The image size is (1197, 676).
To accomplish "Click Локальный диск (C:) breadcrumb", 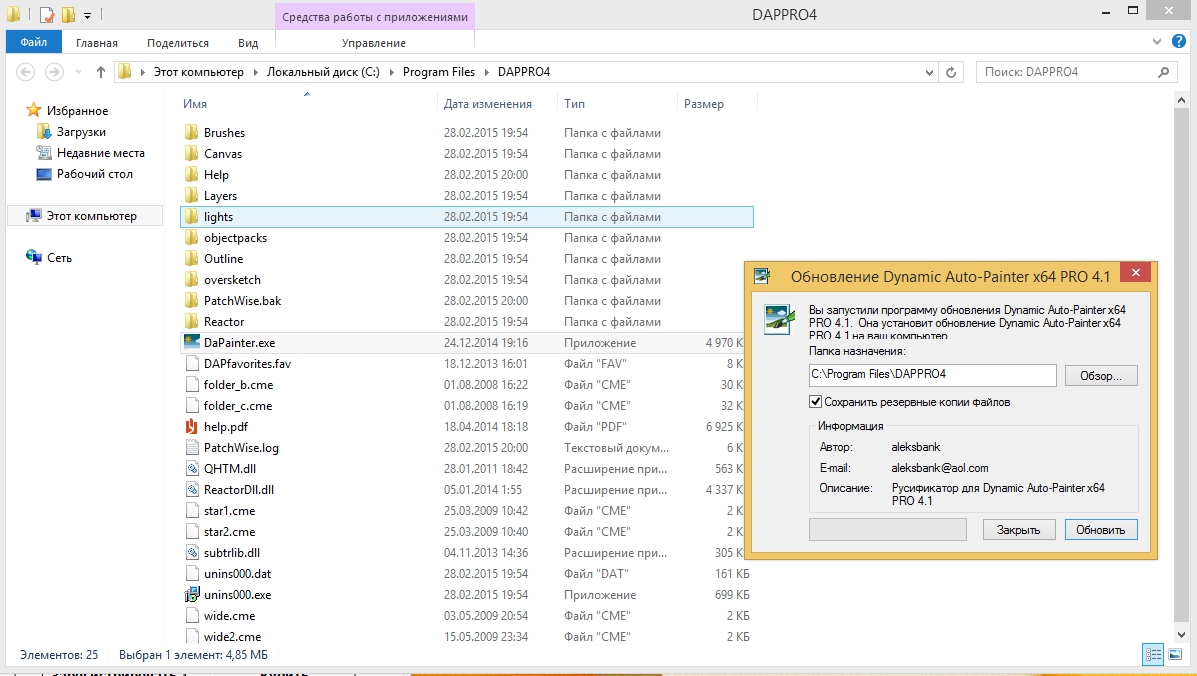I will tap(323, 72).
